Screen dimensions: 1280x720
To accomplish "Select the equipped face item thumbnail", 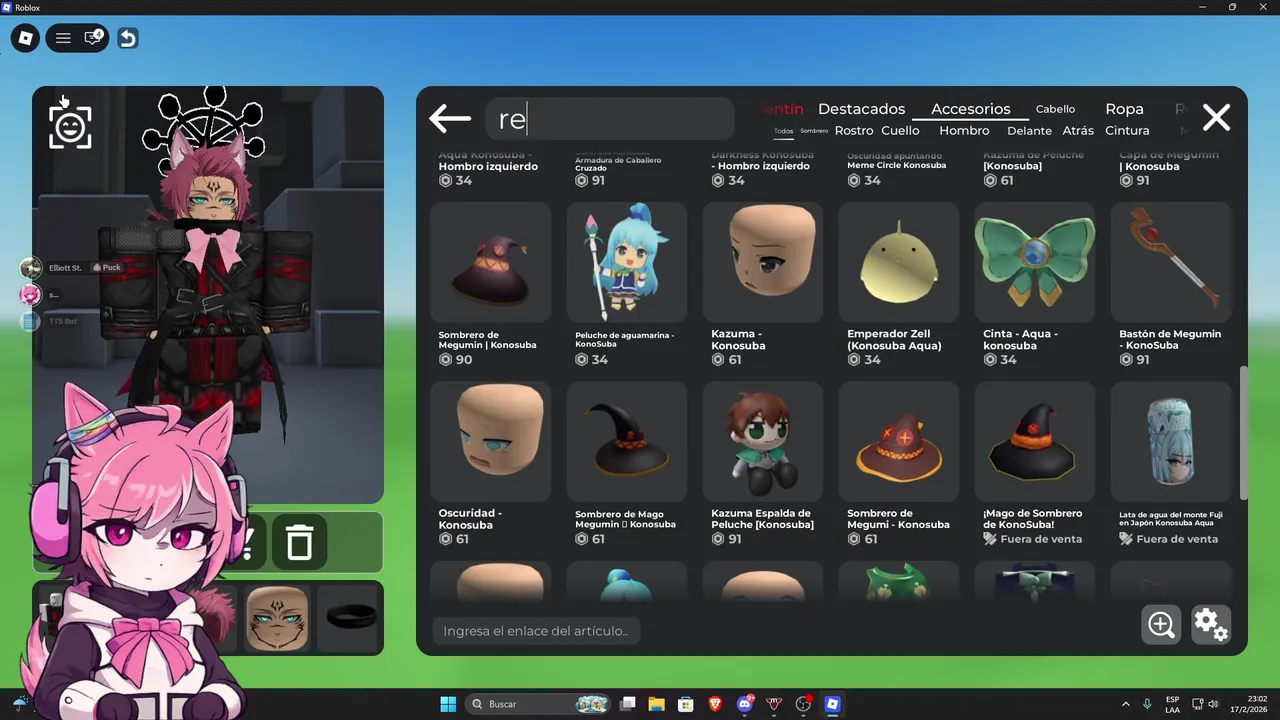I will pos(277,618).
